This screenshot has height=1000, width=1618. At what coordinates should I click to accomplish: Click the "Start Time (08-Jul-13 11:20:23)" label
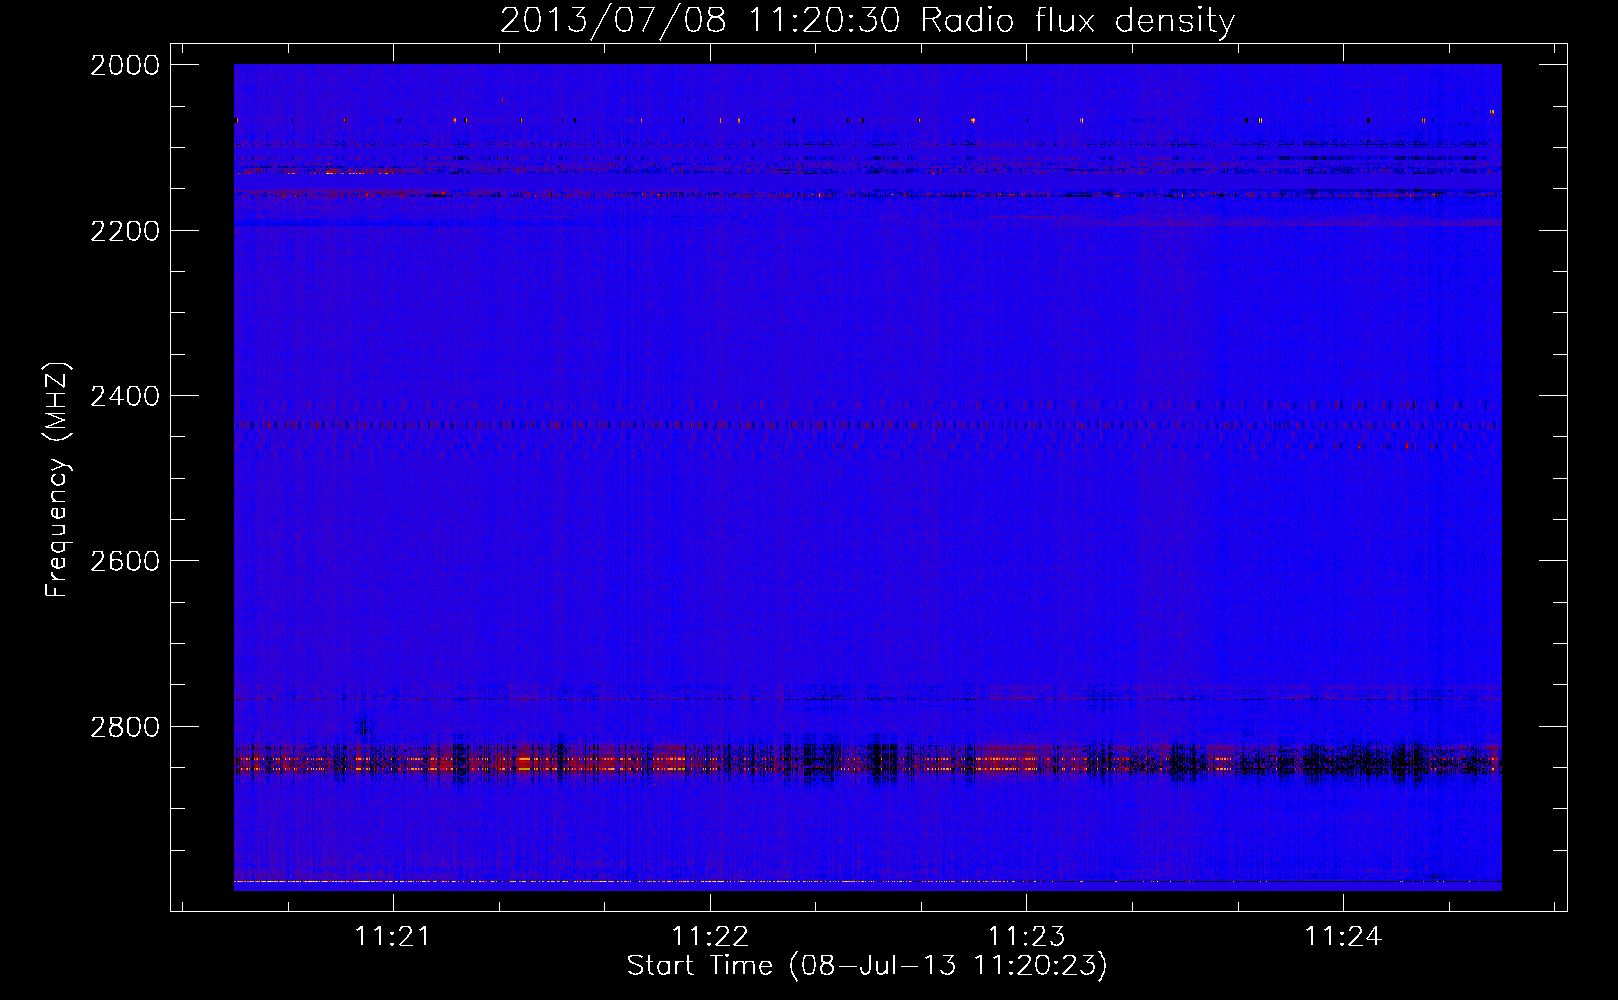point(867,966)
